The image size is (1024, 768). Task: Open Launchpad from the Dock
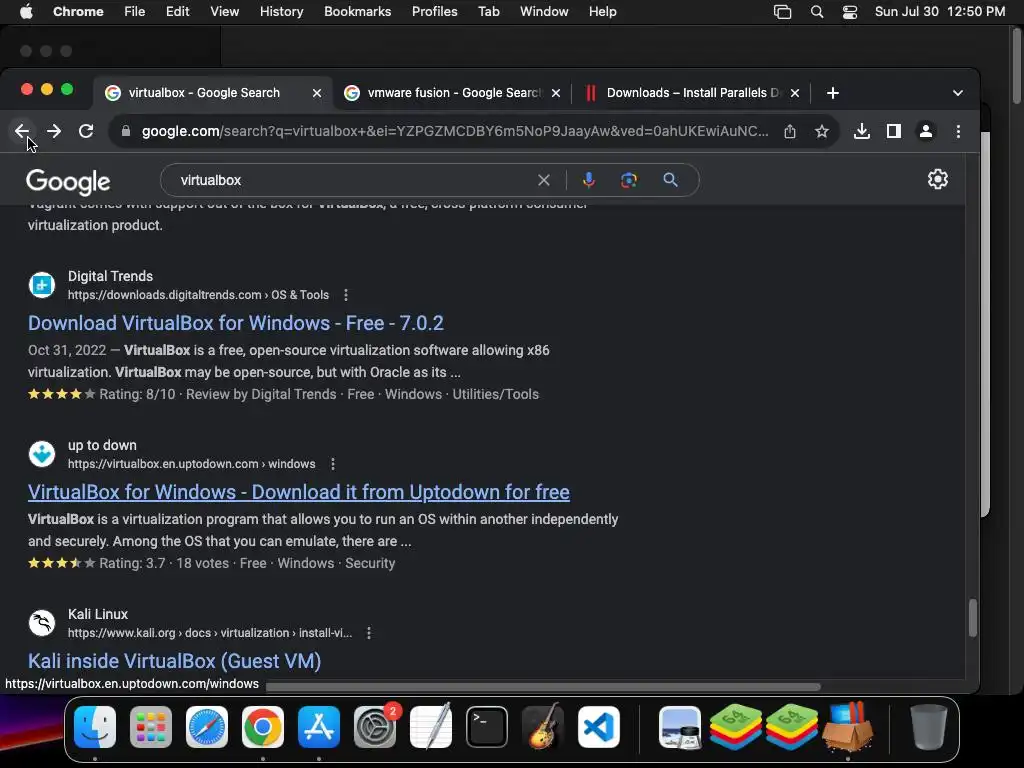coord(151,727)
